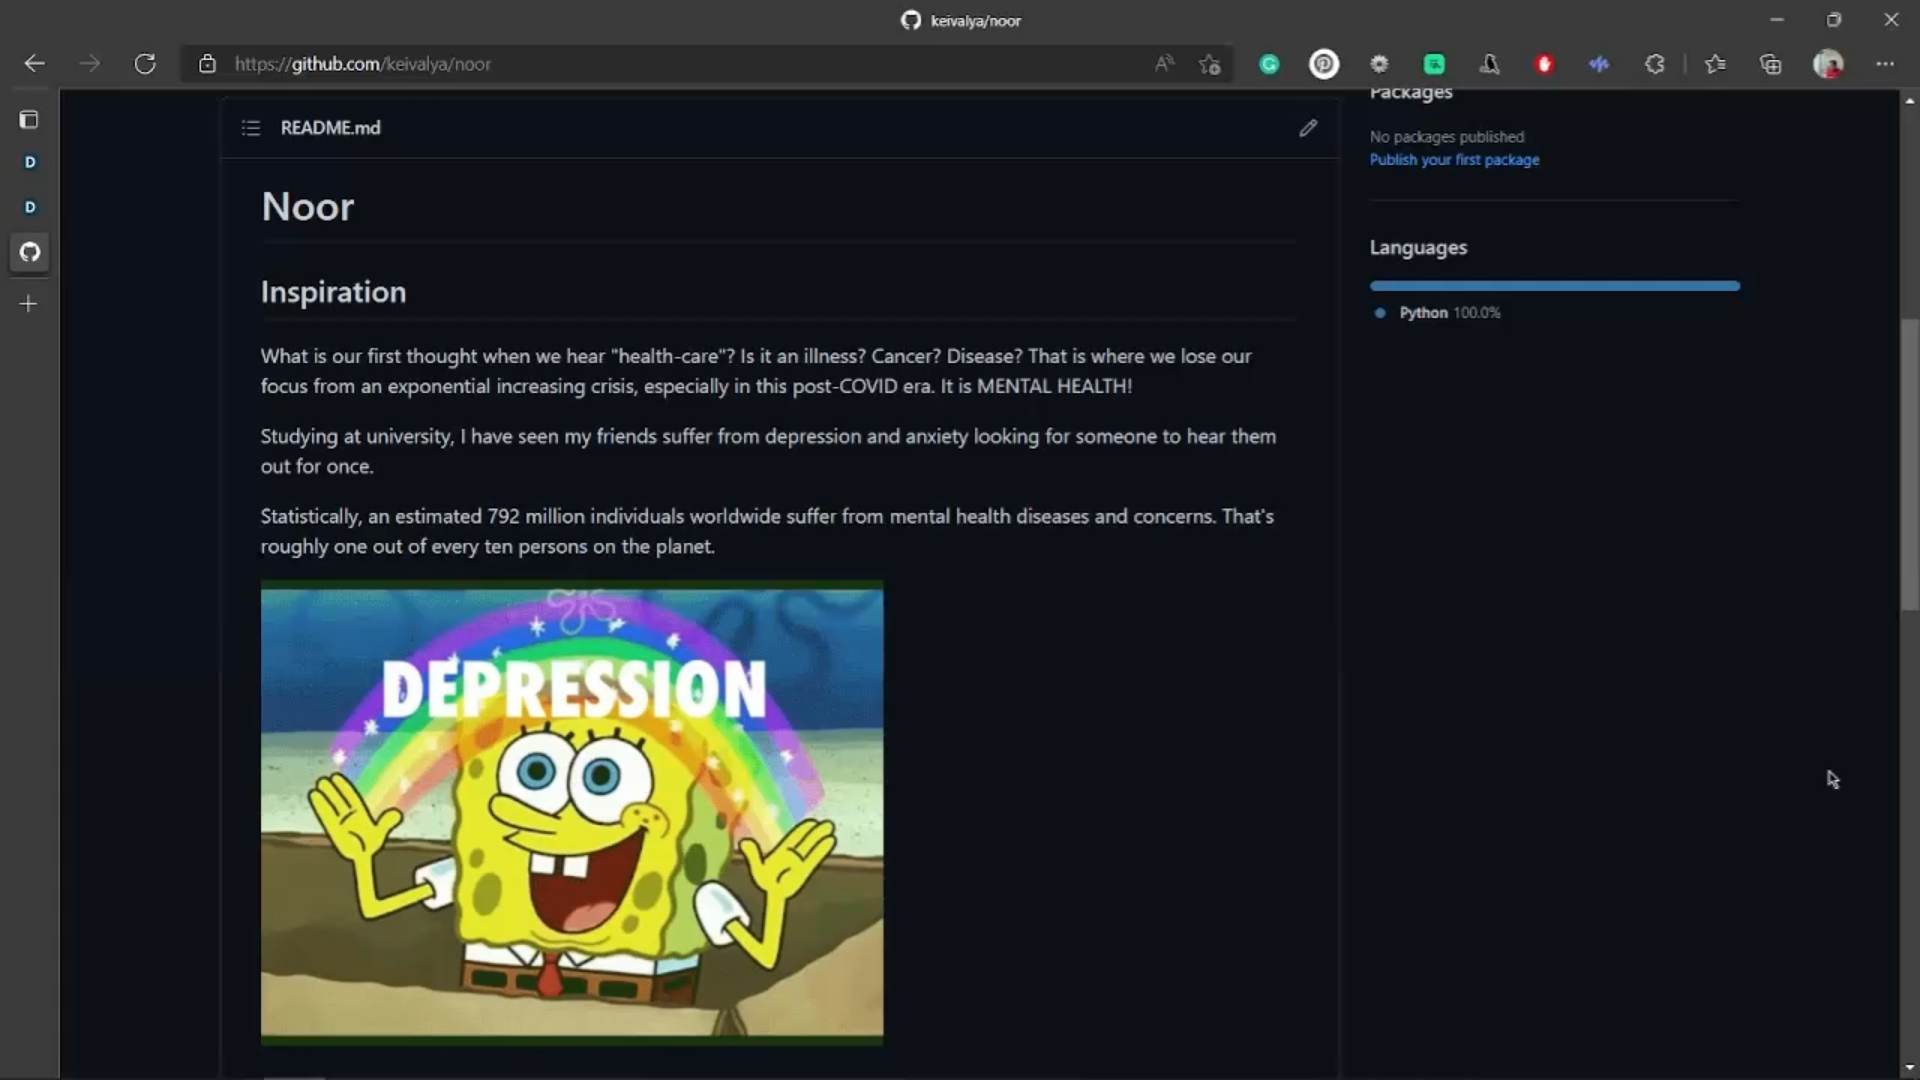Viewport: 1920px width, 1080px height.
Task: Add this page to favorites star
Action: 1210,64
